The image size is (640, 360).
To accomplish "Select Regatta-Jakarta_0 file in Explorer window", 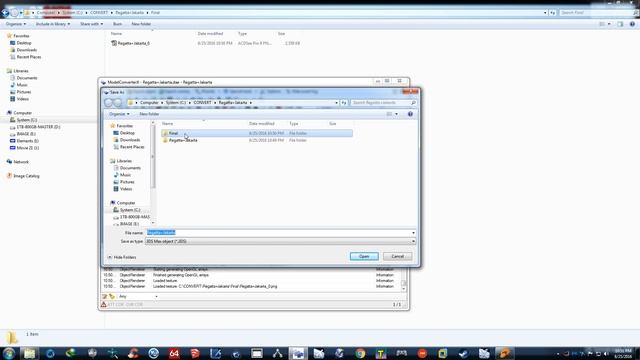I will click(x=133, y=43).
